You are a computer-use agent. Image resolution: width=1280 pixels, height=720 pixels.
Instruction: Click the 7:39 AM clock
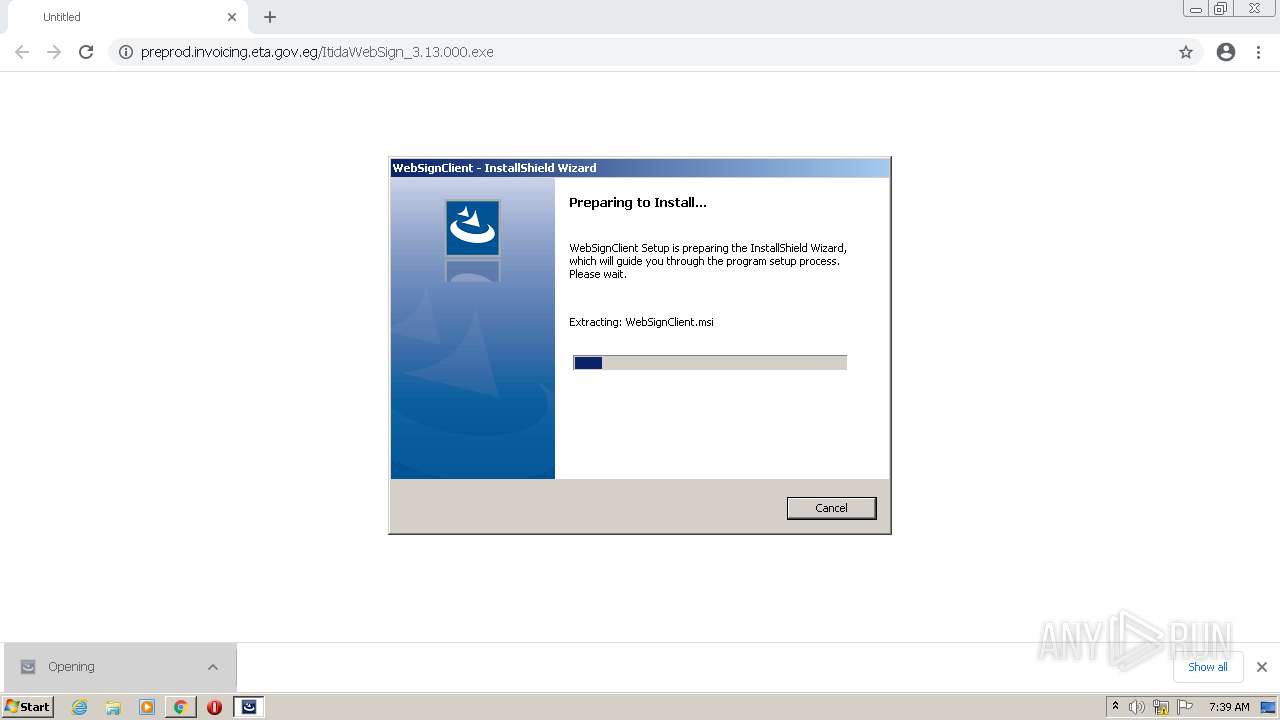1229,707
